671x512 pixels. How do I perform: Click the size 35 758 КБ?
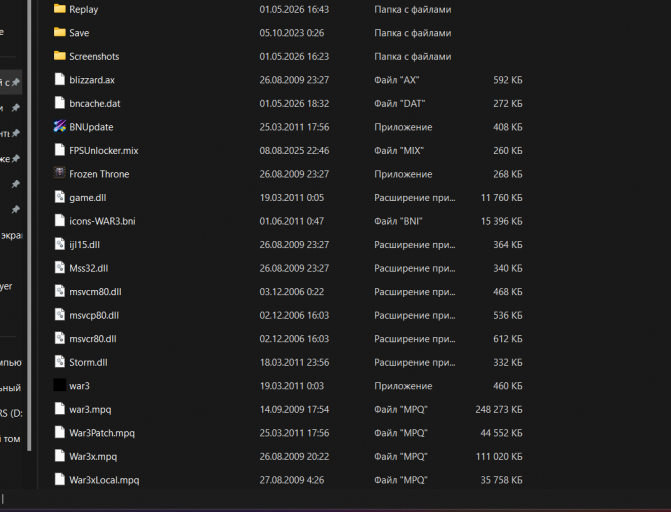click(502, 480)
